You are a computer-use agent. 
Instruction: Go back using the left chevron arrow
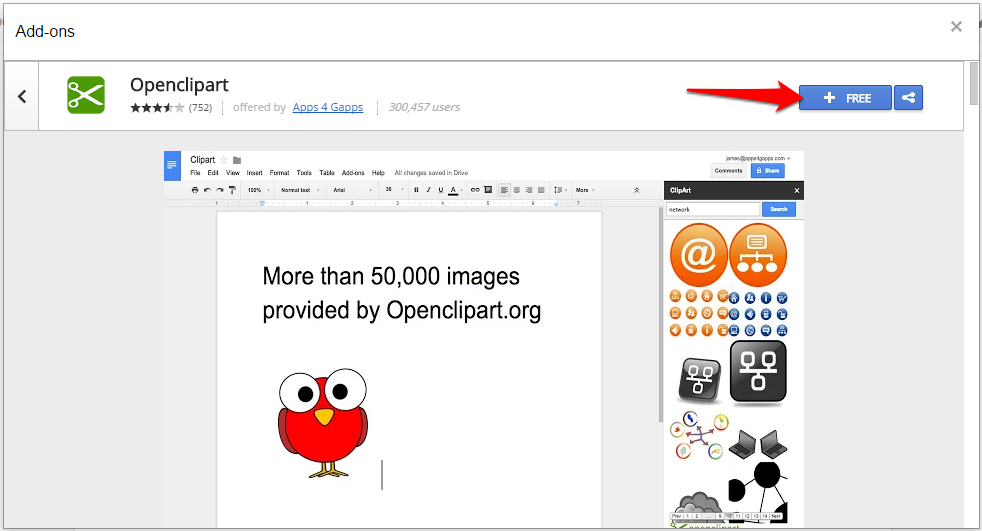(x=22, y=96)
